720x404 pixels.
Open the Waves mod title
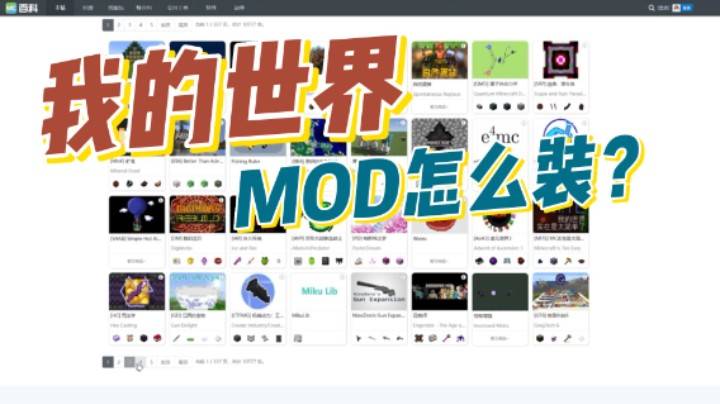420,239
